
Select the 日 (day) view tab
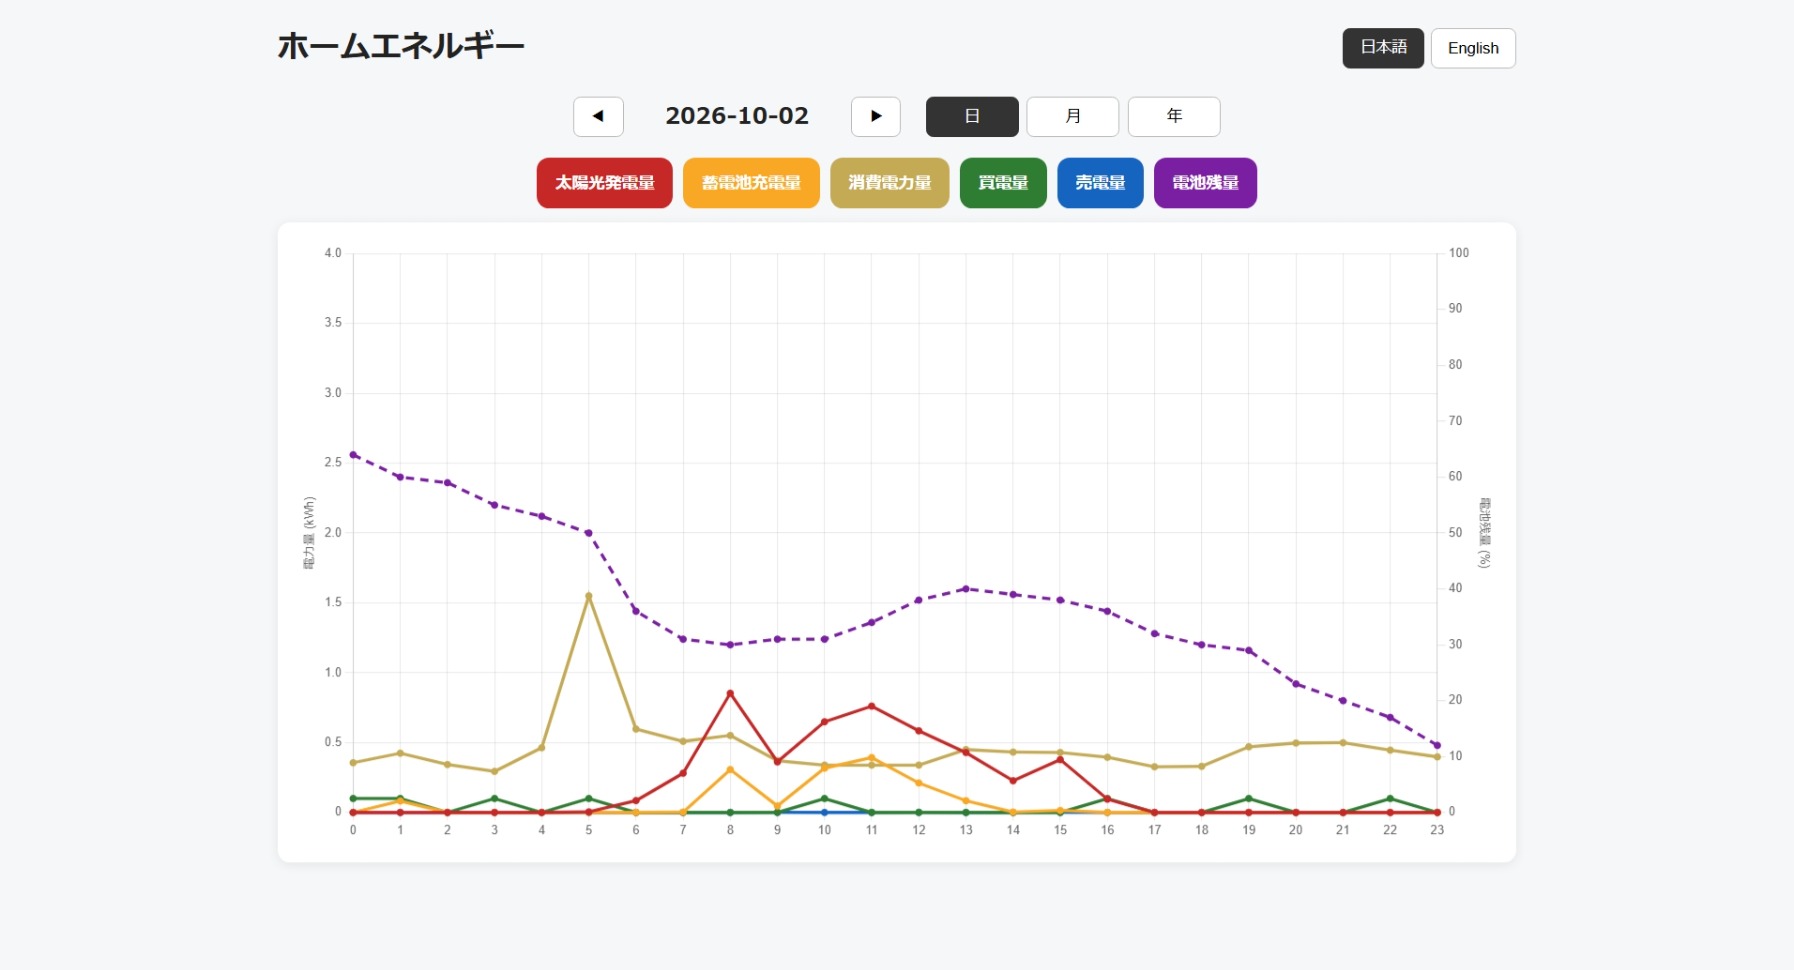972,116
